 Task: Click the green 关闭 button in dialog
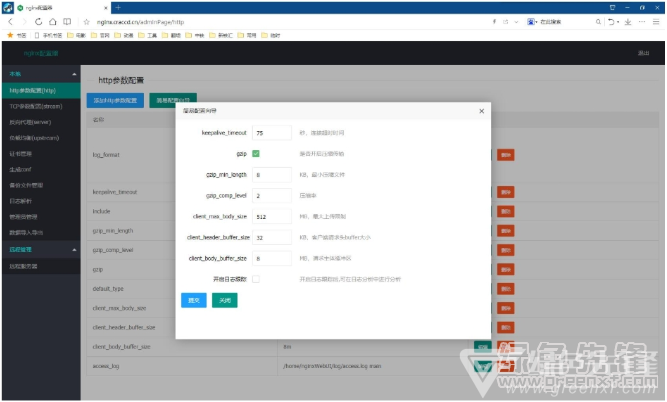(225, 300)
